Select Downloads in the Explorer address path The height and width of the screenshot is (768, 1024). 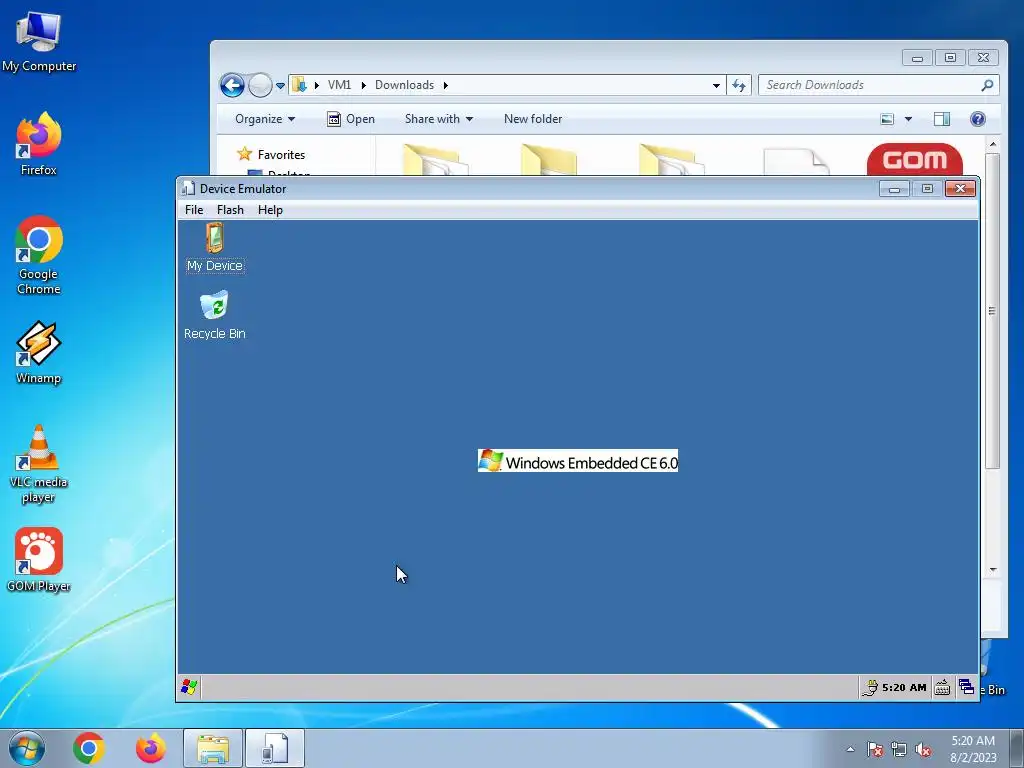(x=404, y=85)
